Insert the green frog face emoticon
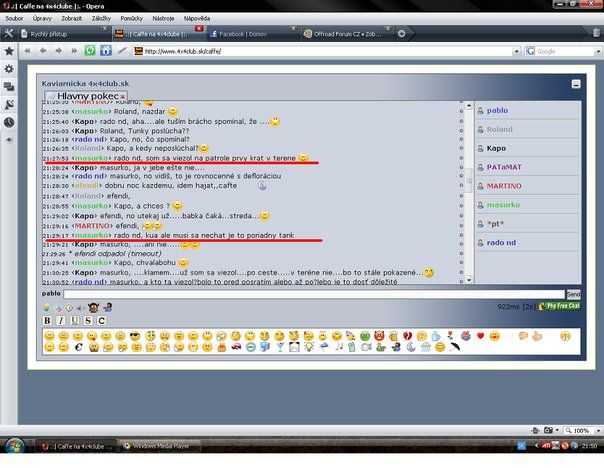The width and height of the screenshot is (604, 468). [x=365, y=336]
